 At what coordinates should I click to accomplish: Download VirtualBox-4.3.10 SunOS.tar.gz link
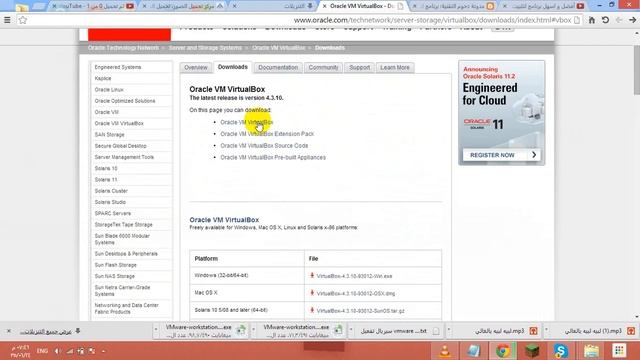[360, 311]
